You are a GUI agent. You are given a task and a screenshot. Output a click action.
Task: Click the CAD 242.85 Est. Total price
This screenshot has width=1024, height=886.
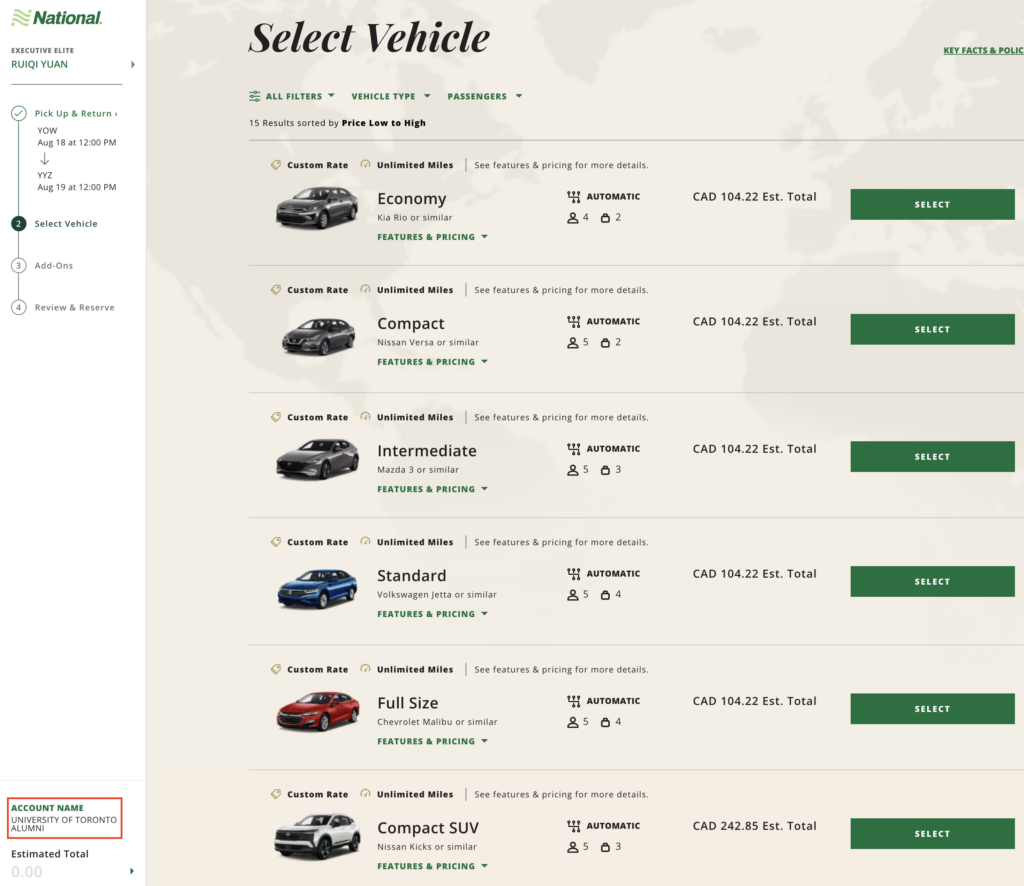coord(754,826)
